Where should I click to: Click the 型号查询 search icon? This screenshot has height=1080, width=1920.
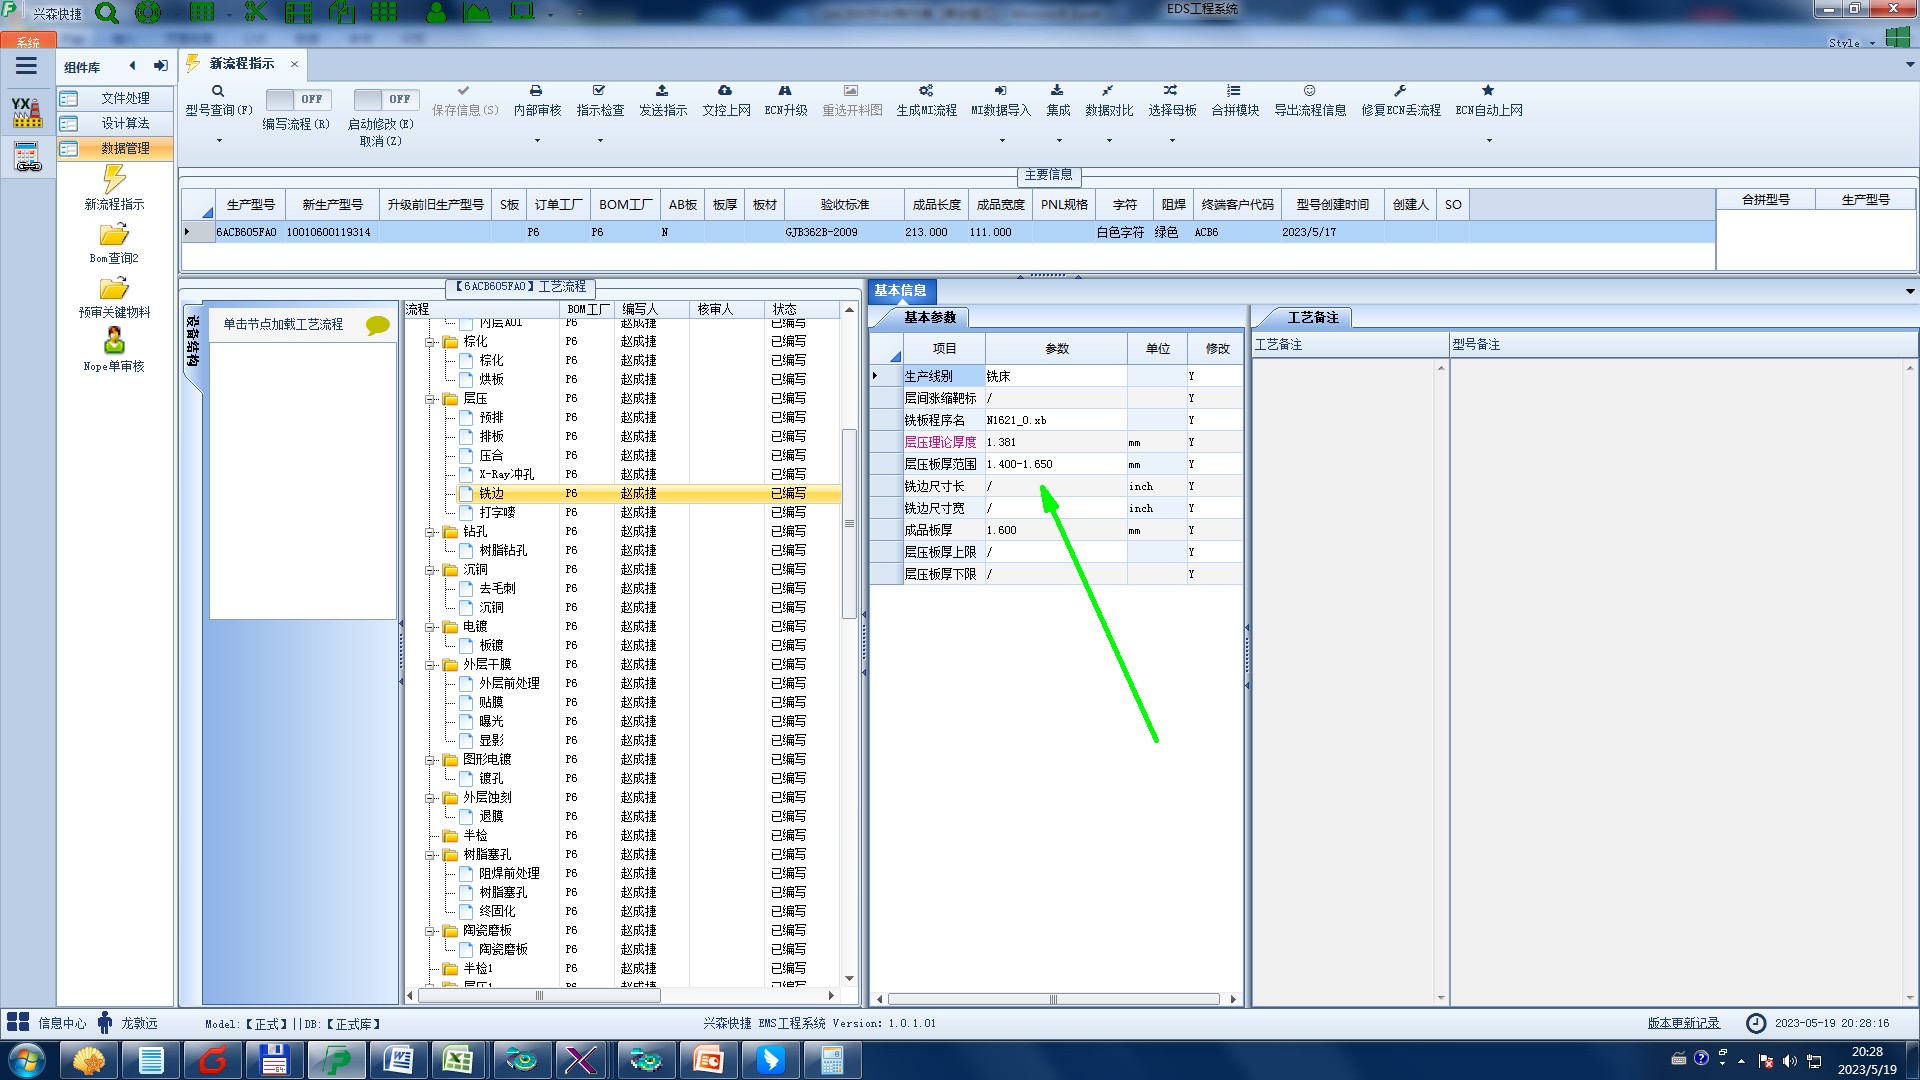click(218, 91)
